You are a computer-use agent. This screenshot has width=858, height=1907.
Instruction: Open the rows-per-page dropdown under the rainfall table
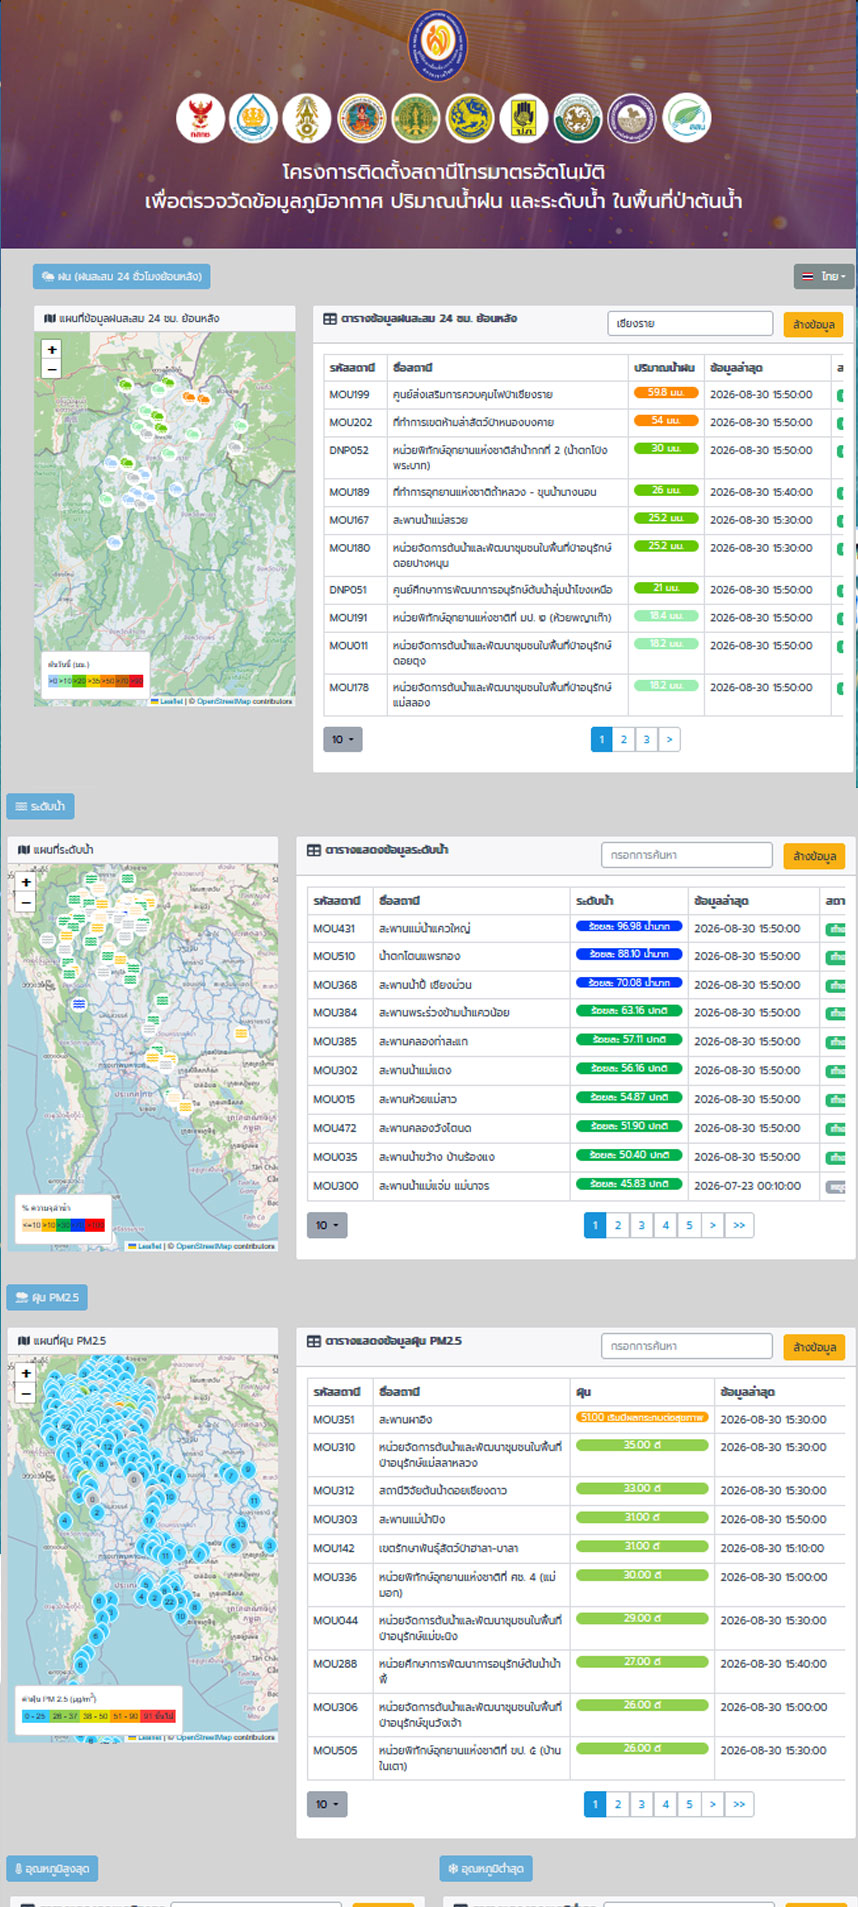coord(343,740)
